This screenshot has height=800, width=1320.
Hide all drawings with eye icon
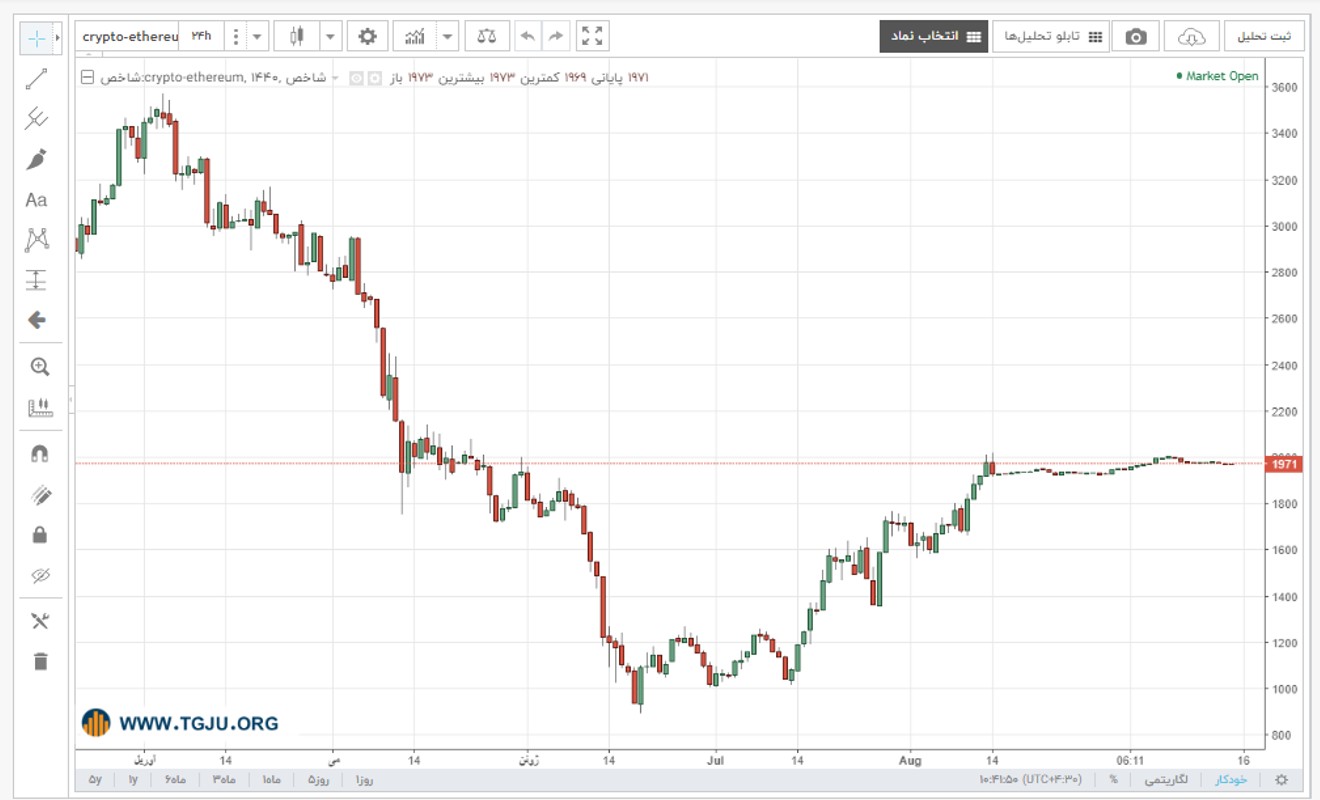click(x=39, y=575)
